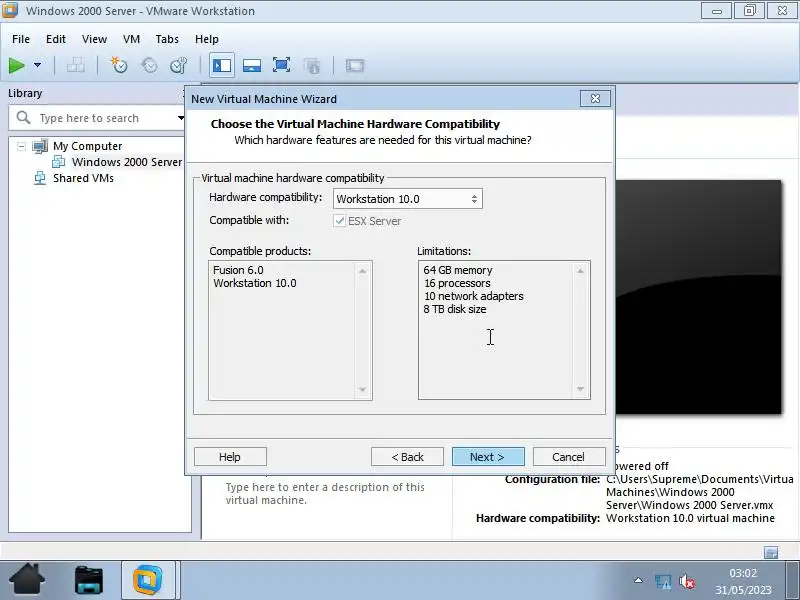Go back with the < Back button
This screenshot has height=600, width=800.
[407, 457]
